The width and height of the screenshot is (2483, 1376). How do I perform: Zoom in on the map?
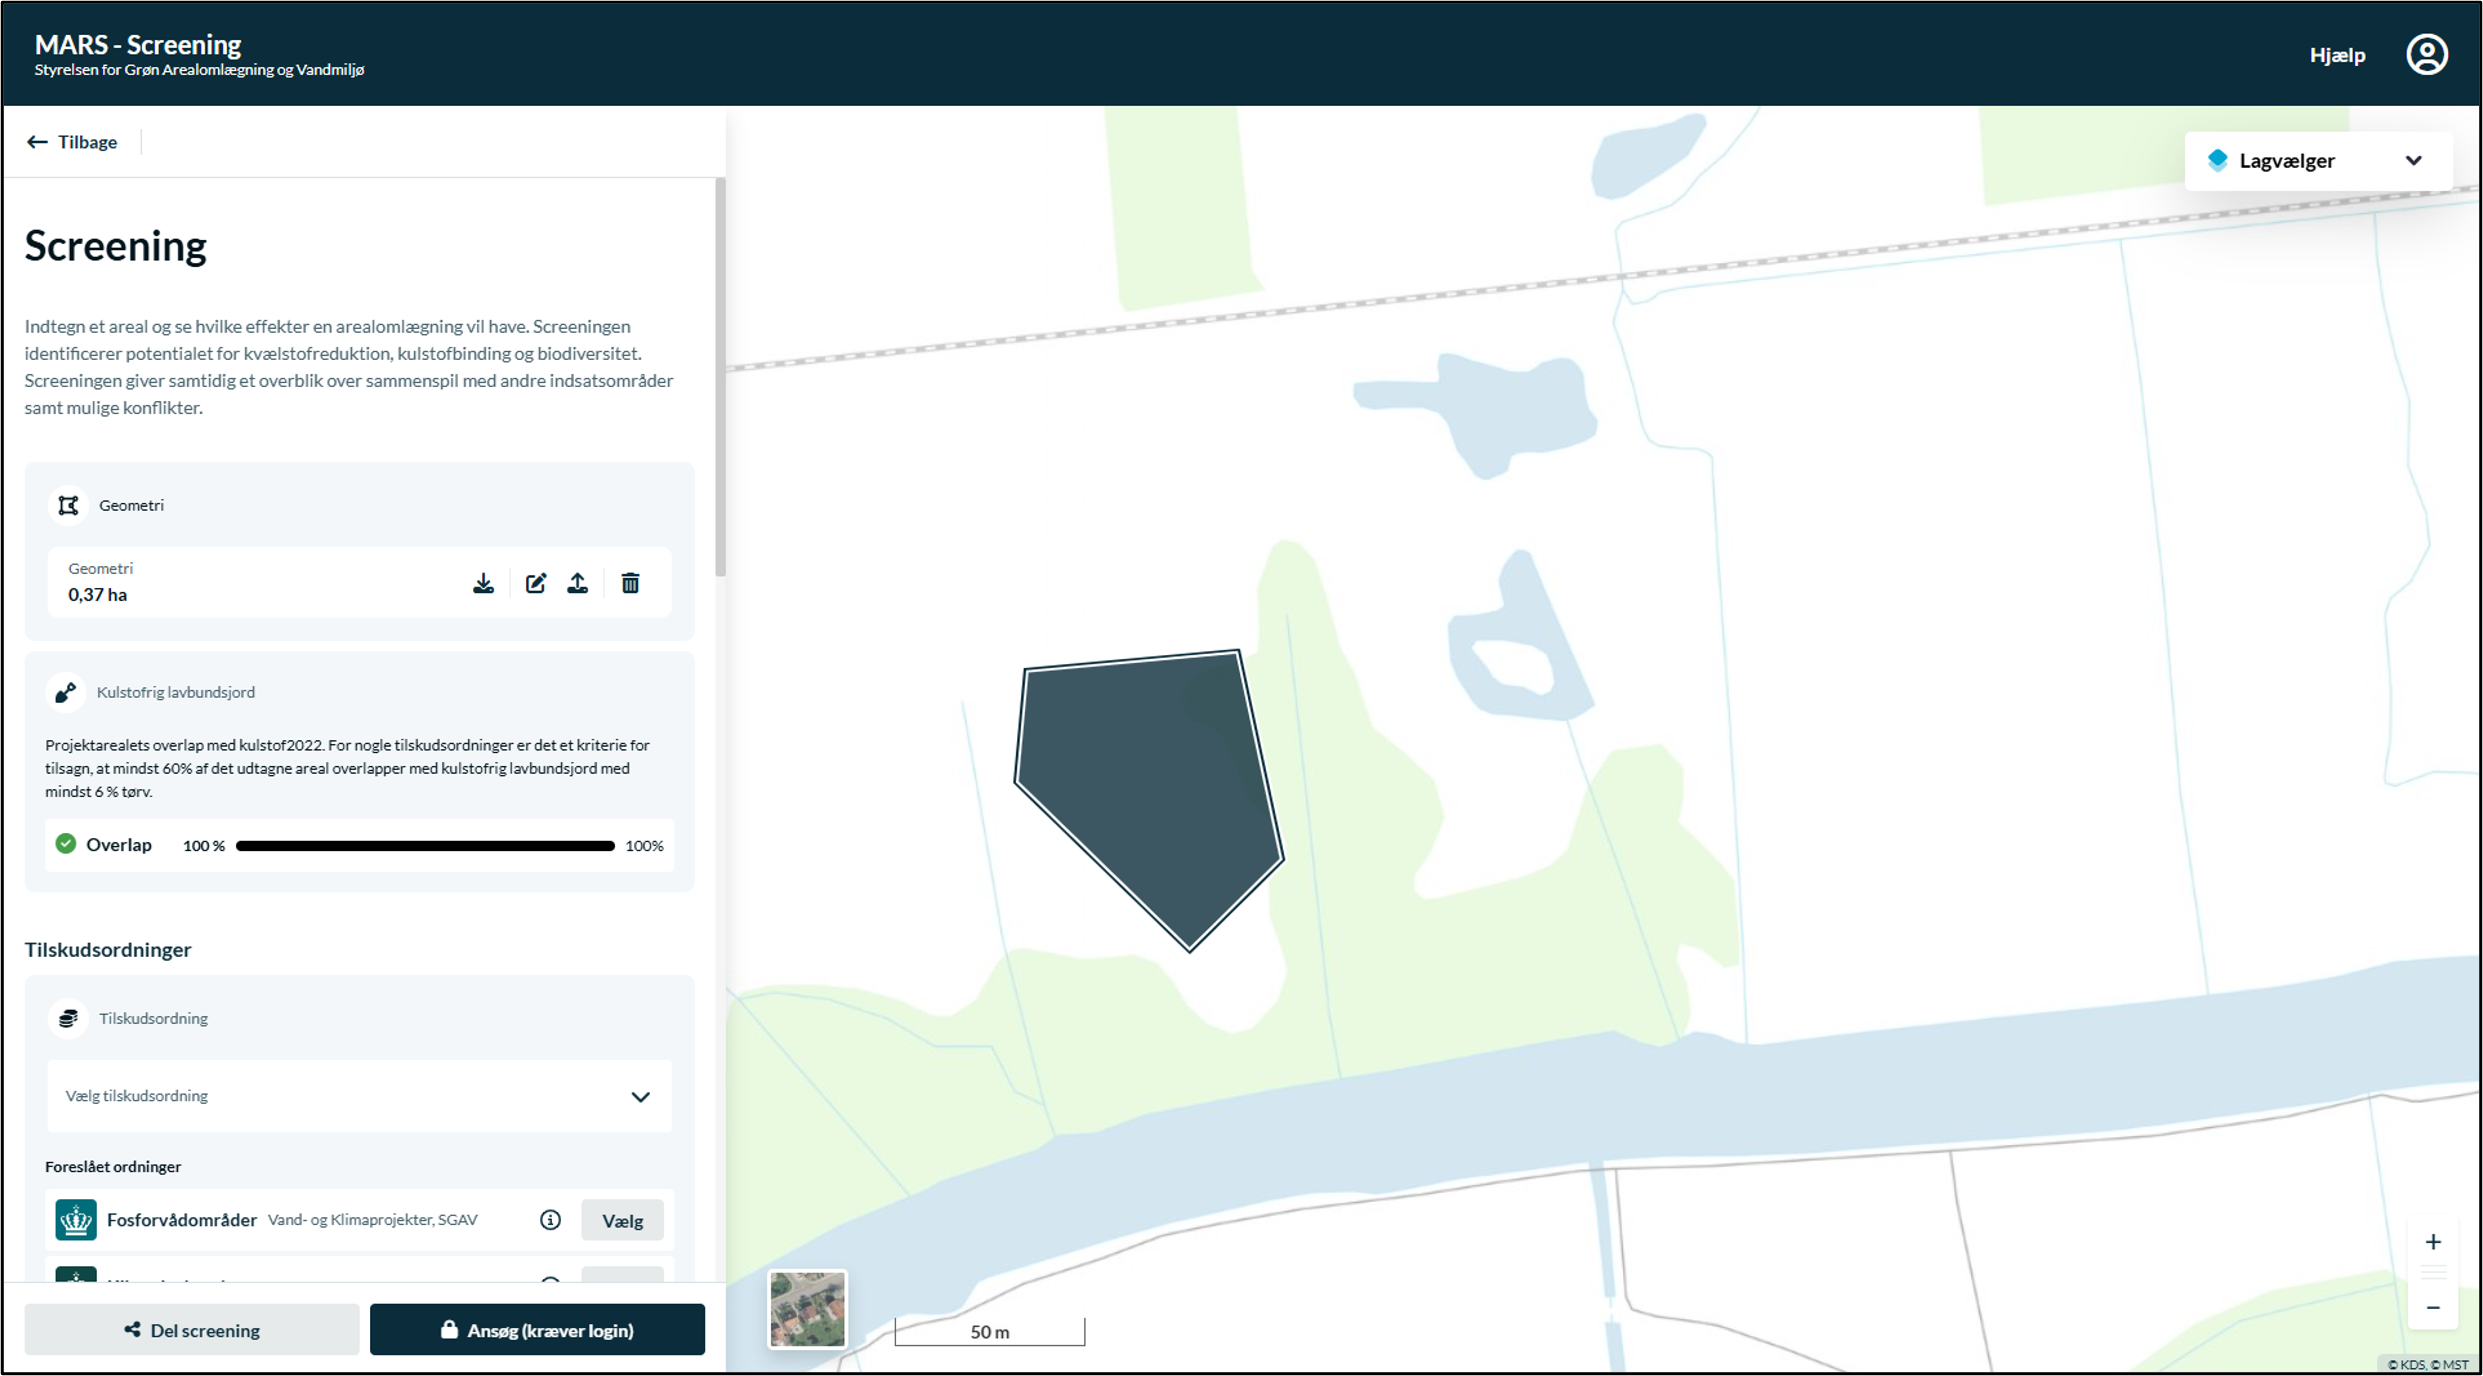(x=2433, y=1242)
